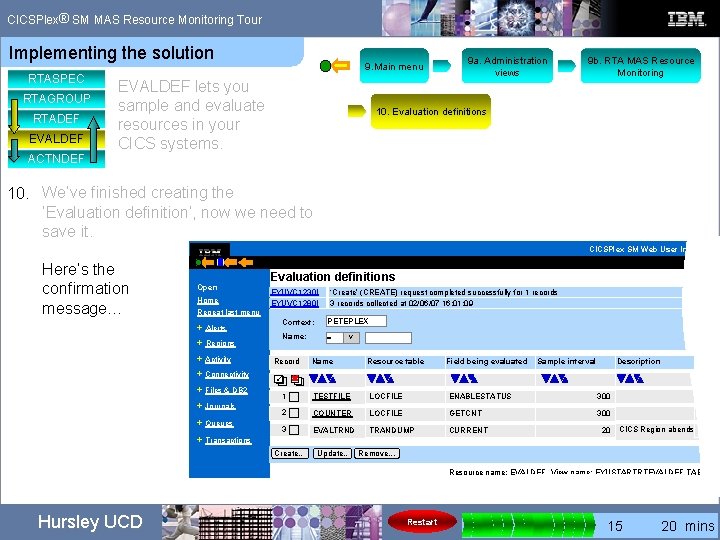
Task: Open the Transactions link
Action: click(x=228, y=440)
